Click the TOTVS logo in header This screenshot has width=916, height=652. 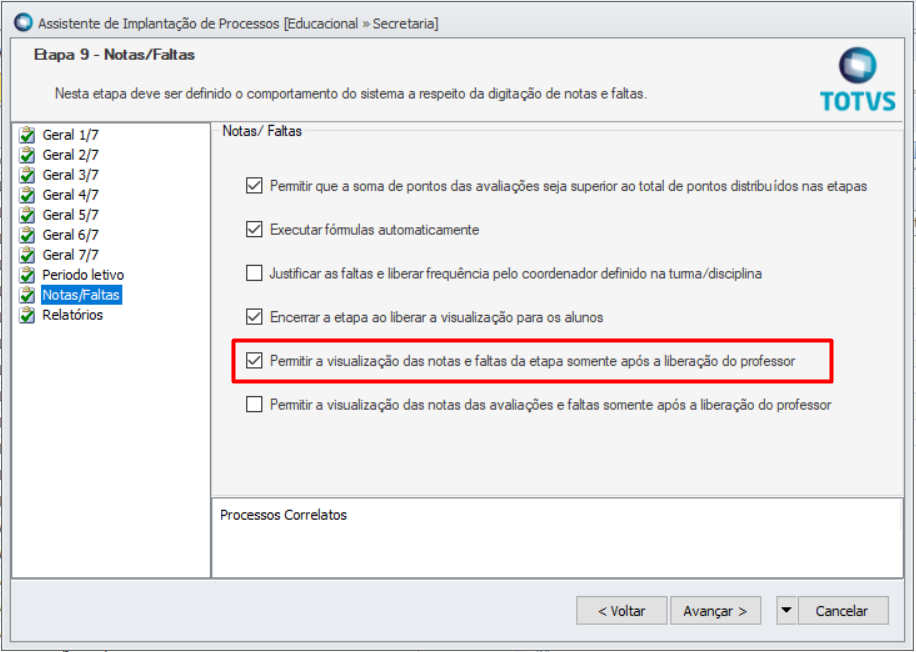[x=857, y=80]
